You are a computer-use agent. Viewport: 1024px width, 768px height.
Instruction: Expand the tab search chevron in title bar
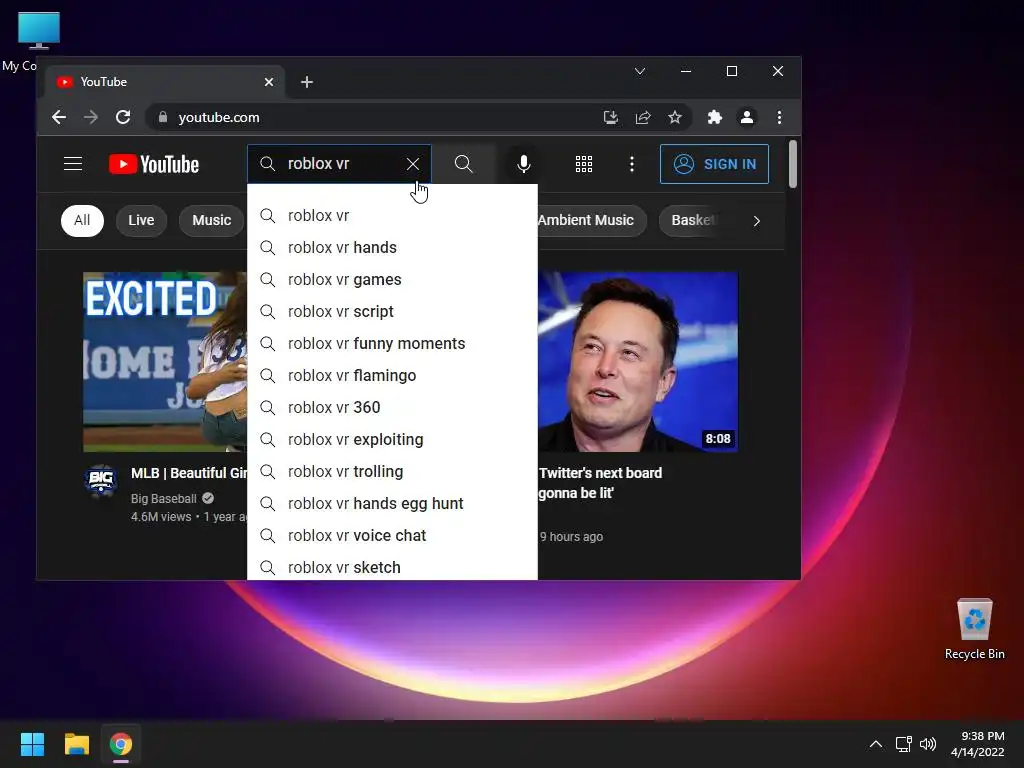coord(640,71)
